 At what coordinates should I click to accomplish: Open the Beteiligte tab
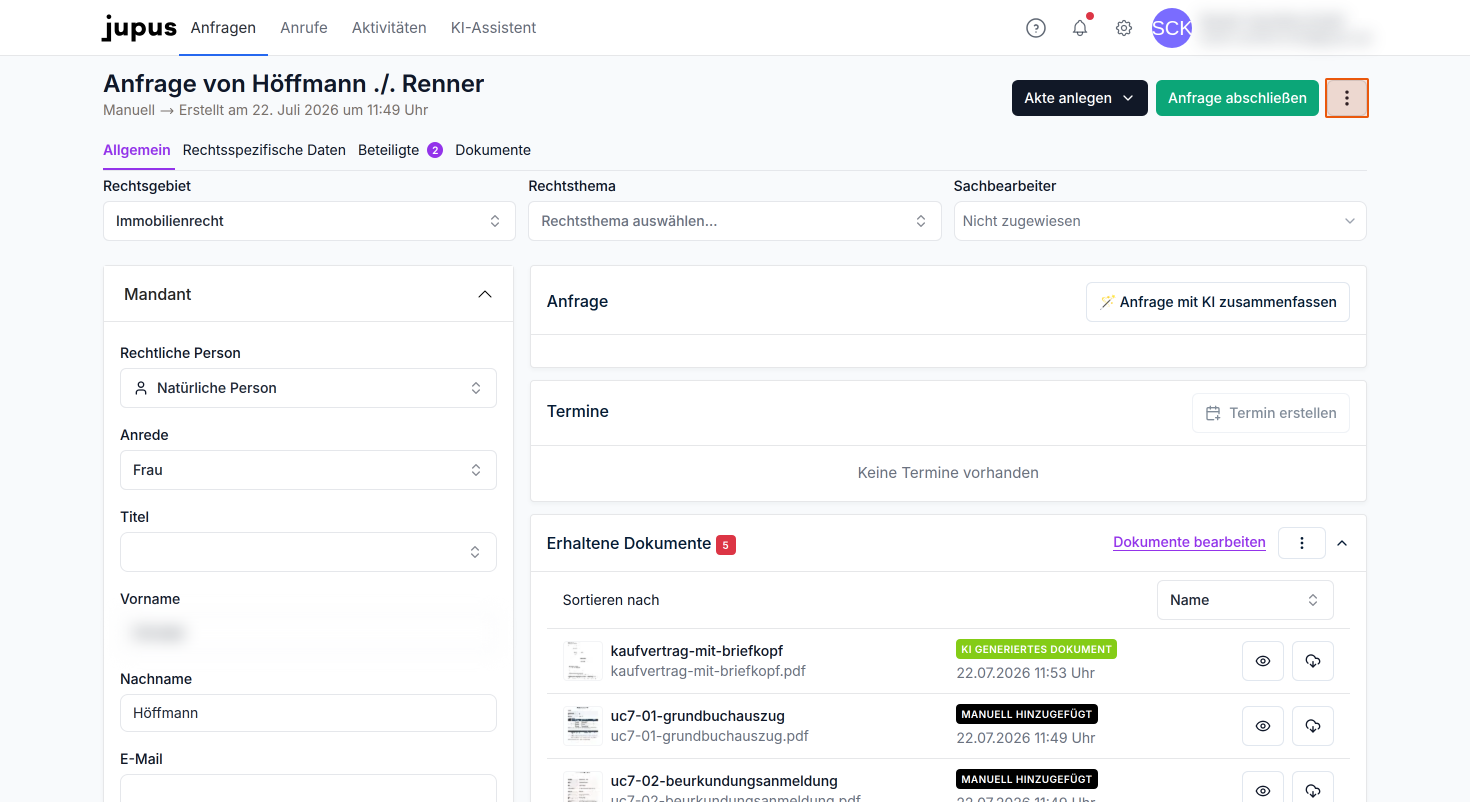pyautogui.click(x=400, y=150)
